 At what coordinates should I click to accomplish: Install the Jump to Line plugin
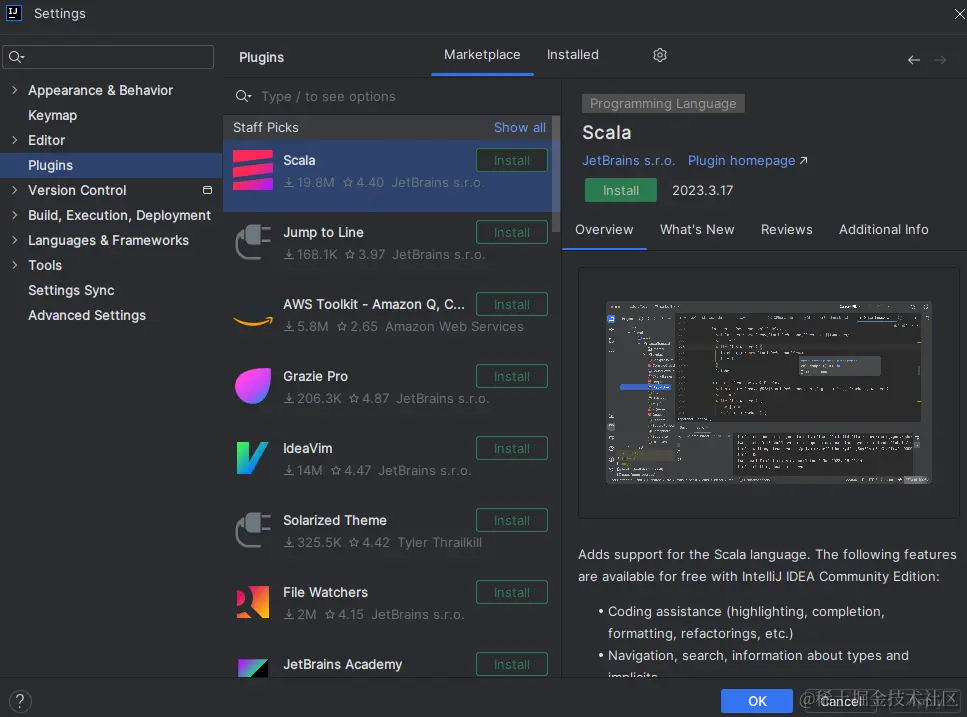click(511, 232)
